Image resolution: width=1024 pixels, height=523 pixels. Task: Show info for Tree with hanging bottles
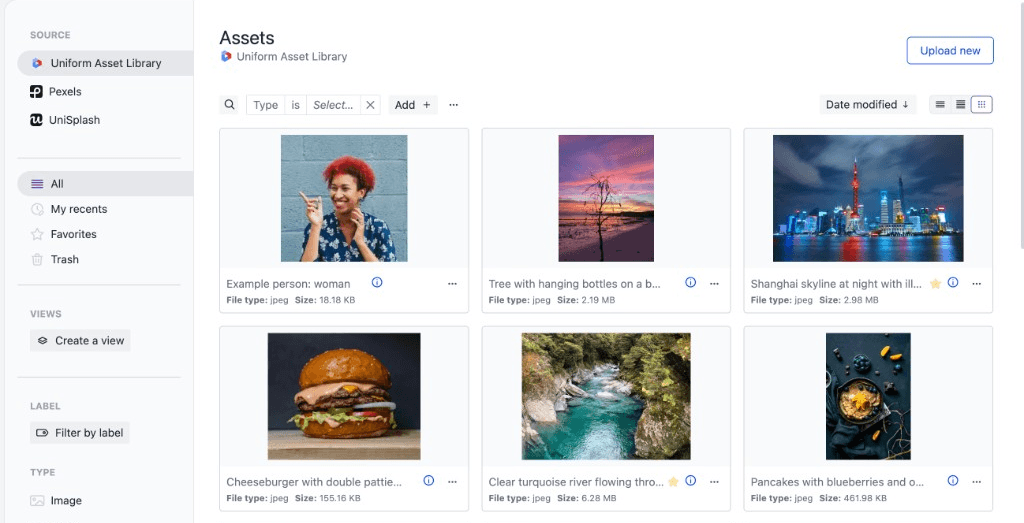click(x=690, y=283)
